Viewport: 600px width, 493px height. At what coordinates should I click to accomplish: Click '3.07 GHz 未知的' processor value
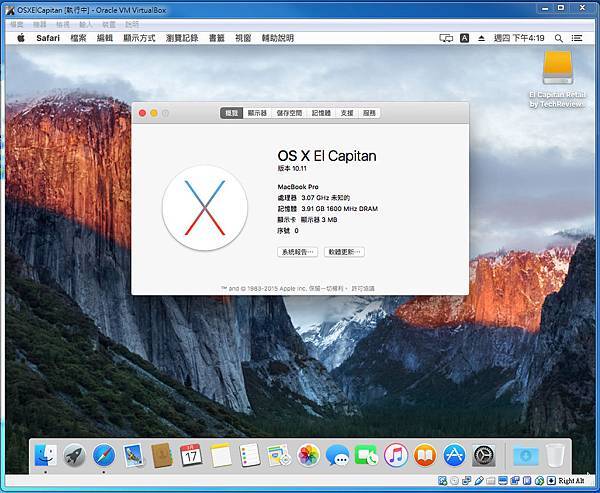point(326,198)
